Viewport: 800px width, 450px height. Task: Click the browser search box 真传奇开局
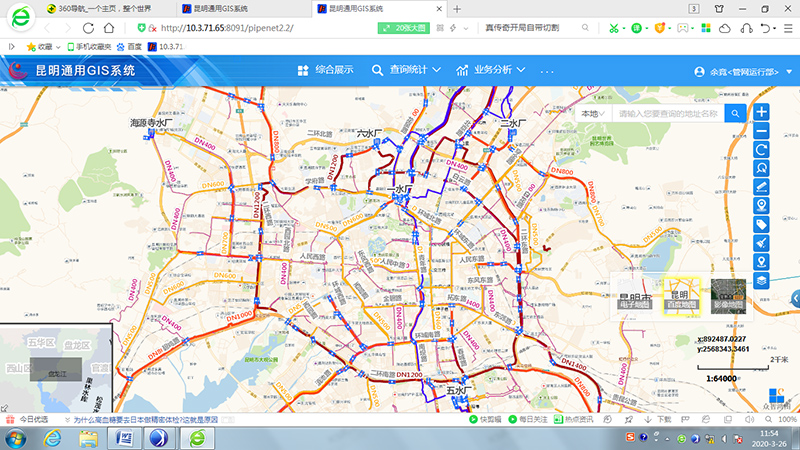pos(522,28)
